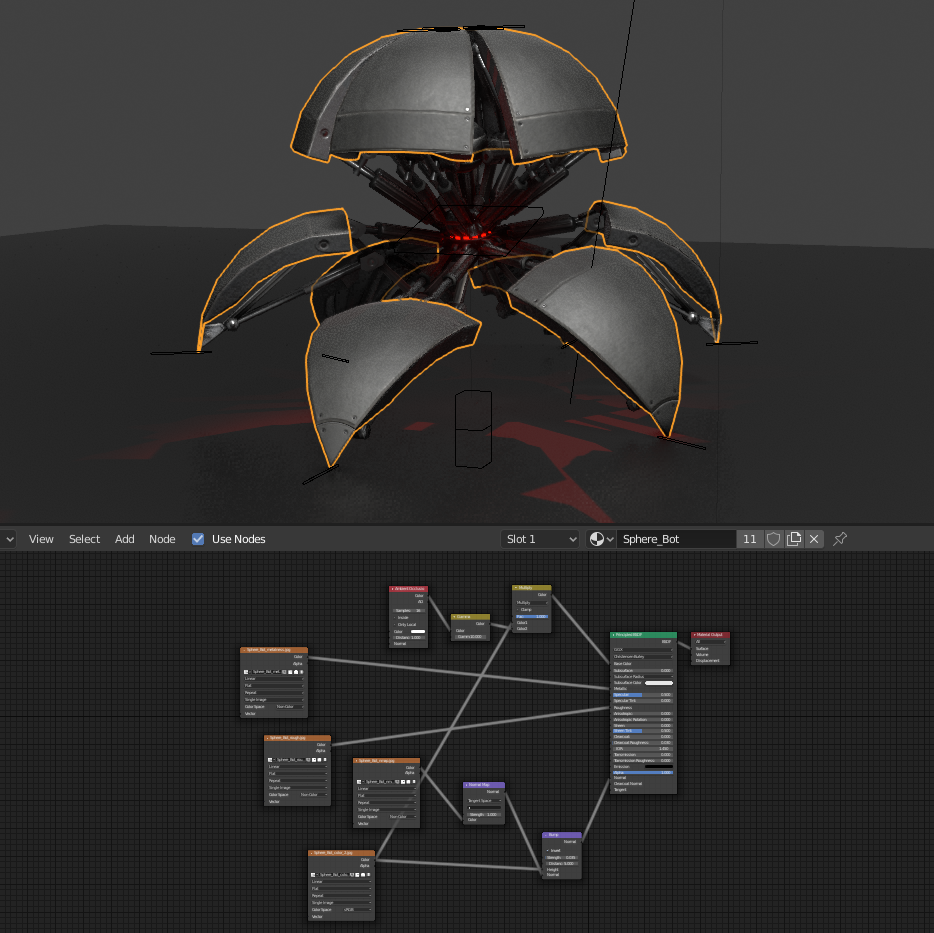Pin the Sphere_Bot material with the pin icon
The image size is (934, 933).
[839, 539]
